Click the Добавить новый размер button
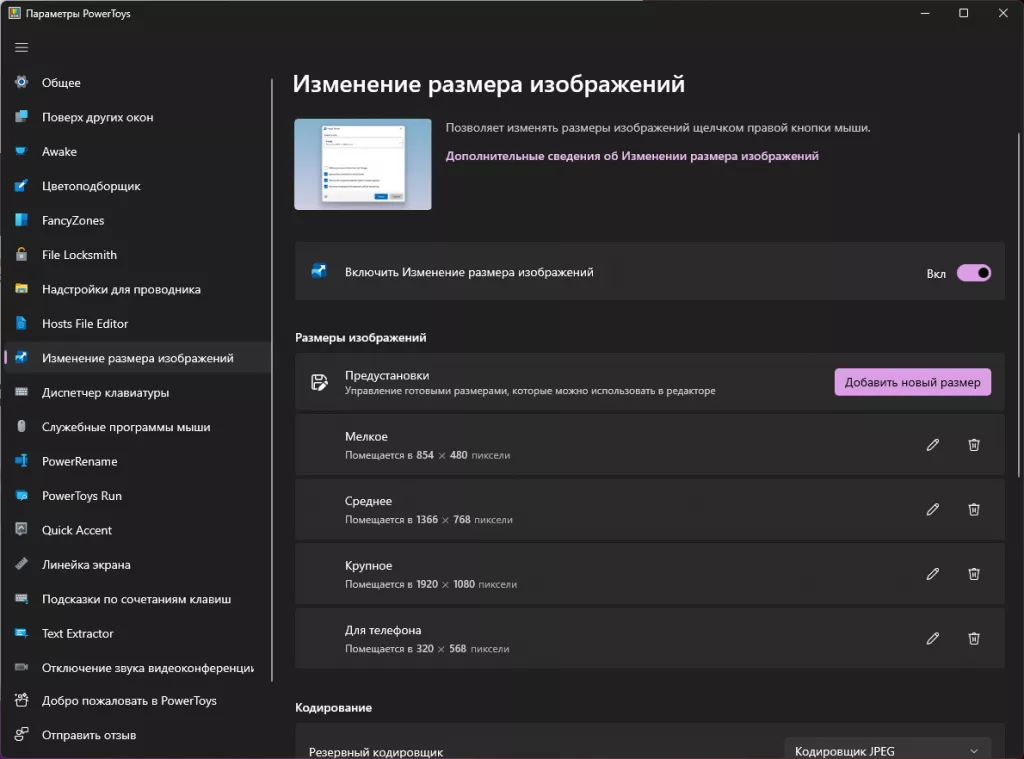 tap(912, 382)
